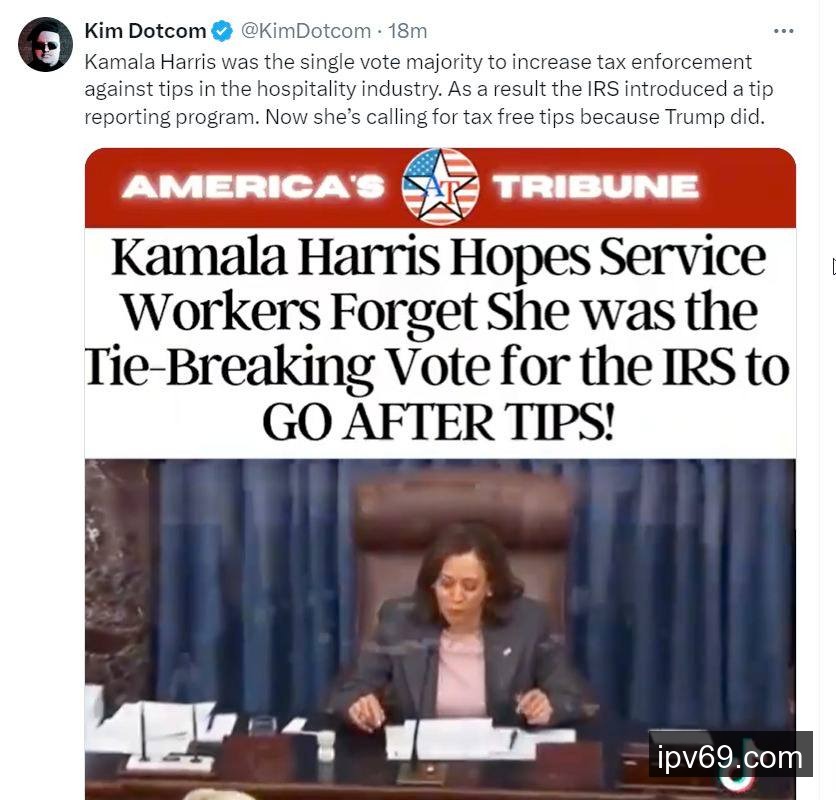This screenshot has width=836, height=800.
Task: Click the TRIBUNE word in the red banner
Action: 595,187
